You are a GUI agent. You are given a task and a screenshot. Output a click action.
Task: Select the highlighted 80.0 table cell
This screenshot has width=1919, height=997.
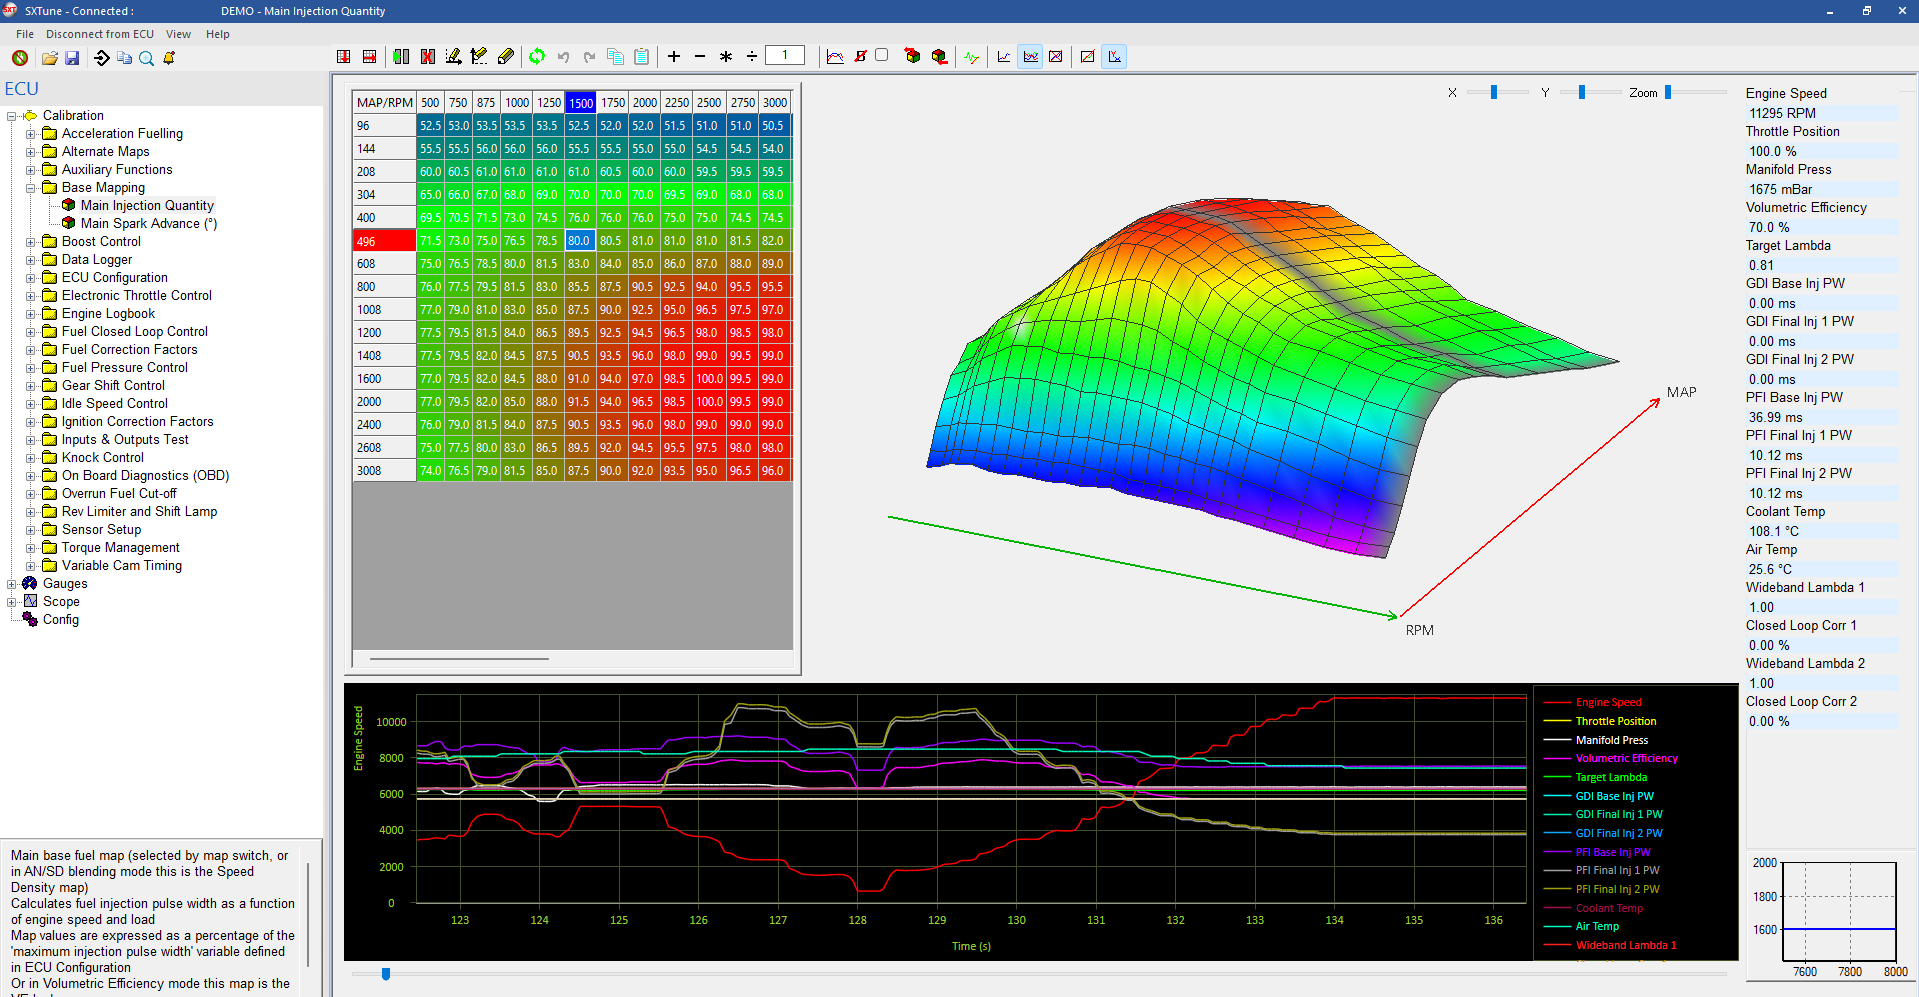(579, 241)
